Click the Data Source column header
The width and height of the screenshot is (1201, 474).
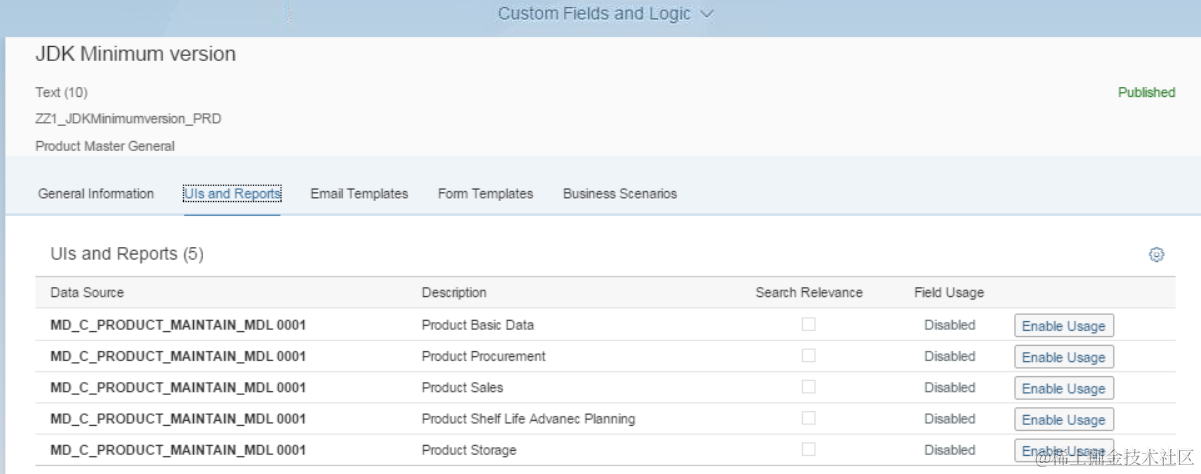(87, 293)
